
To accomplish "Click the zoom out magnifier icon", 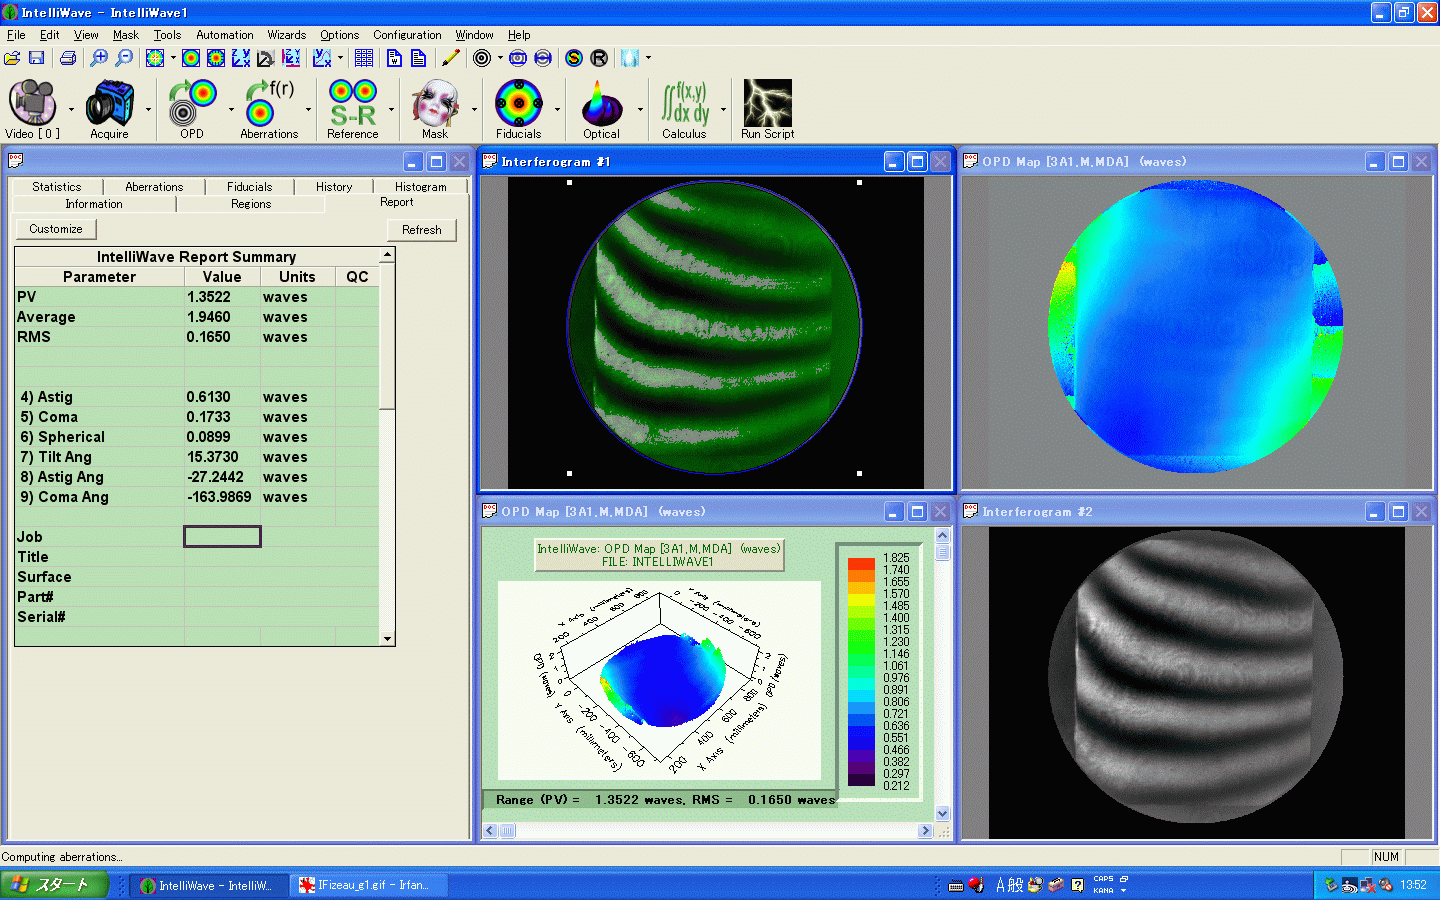I will click(124, 58).
